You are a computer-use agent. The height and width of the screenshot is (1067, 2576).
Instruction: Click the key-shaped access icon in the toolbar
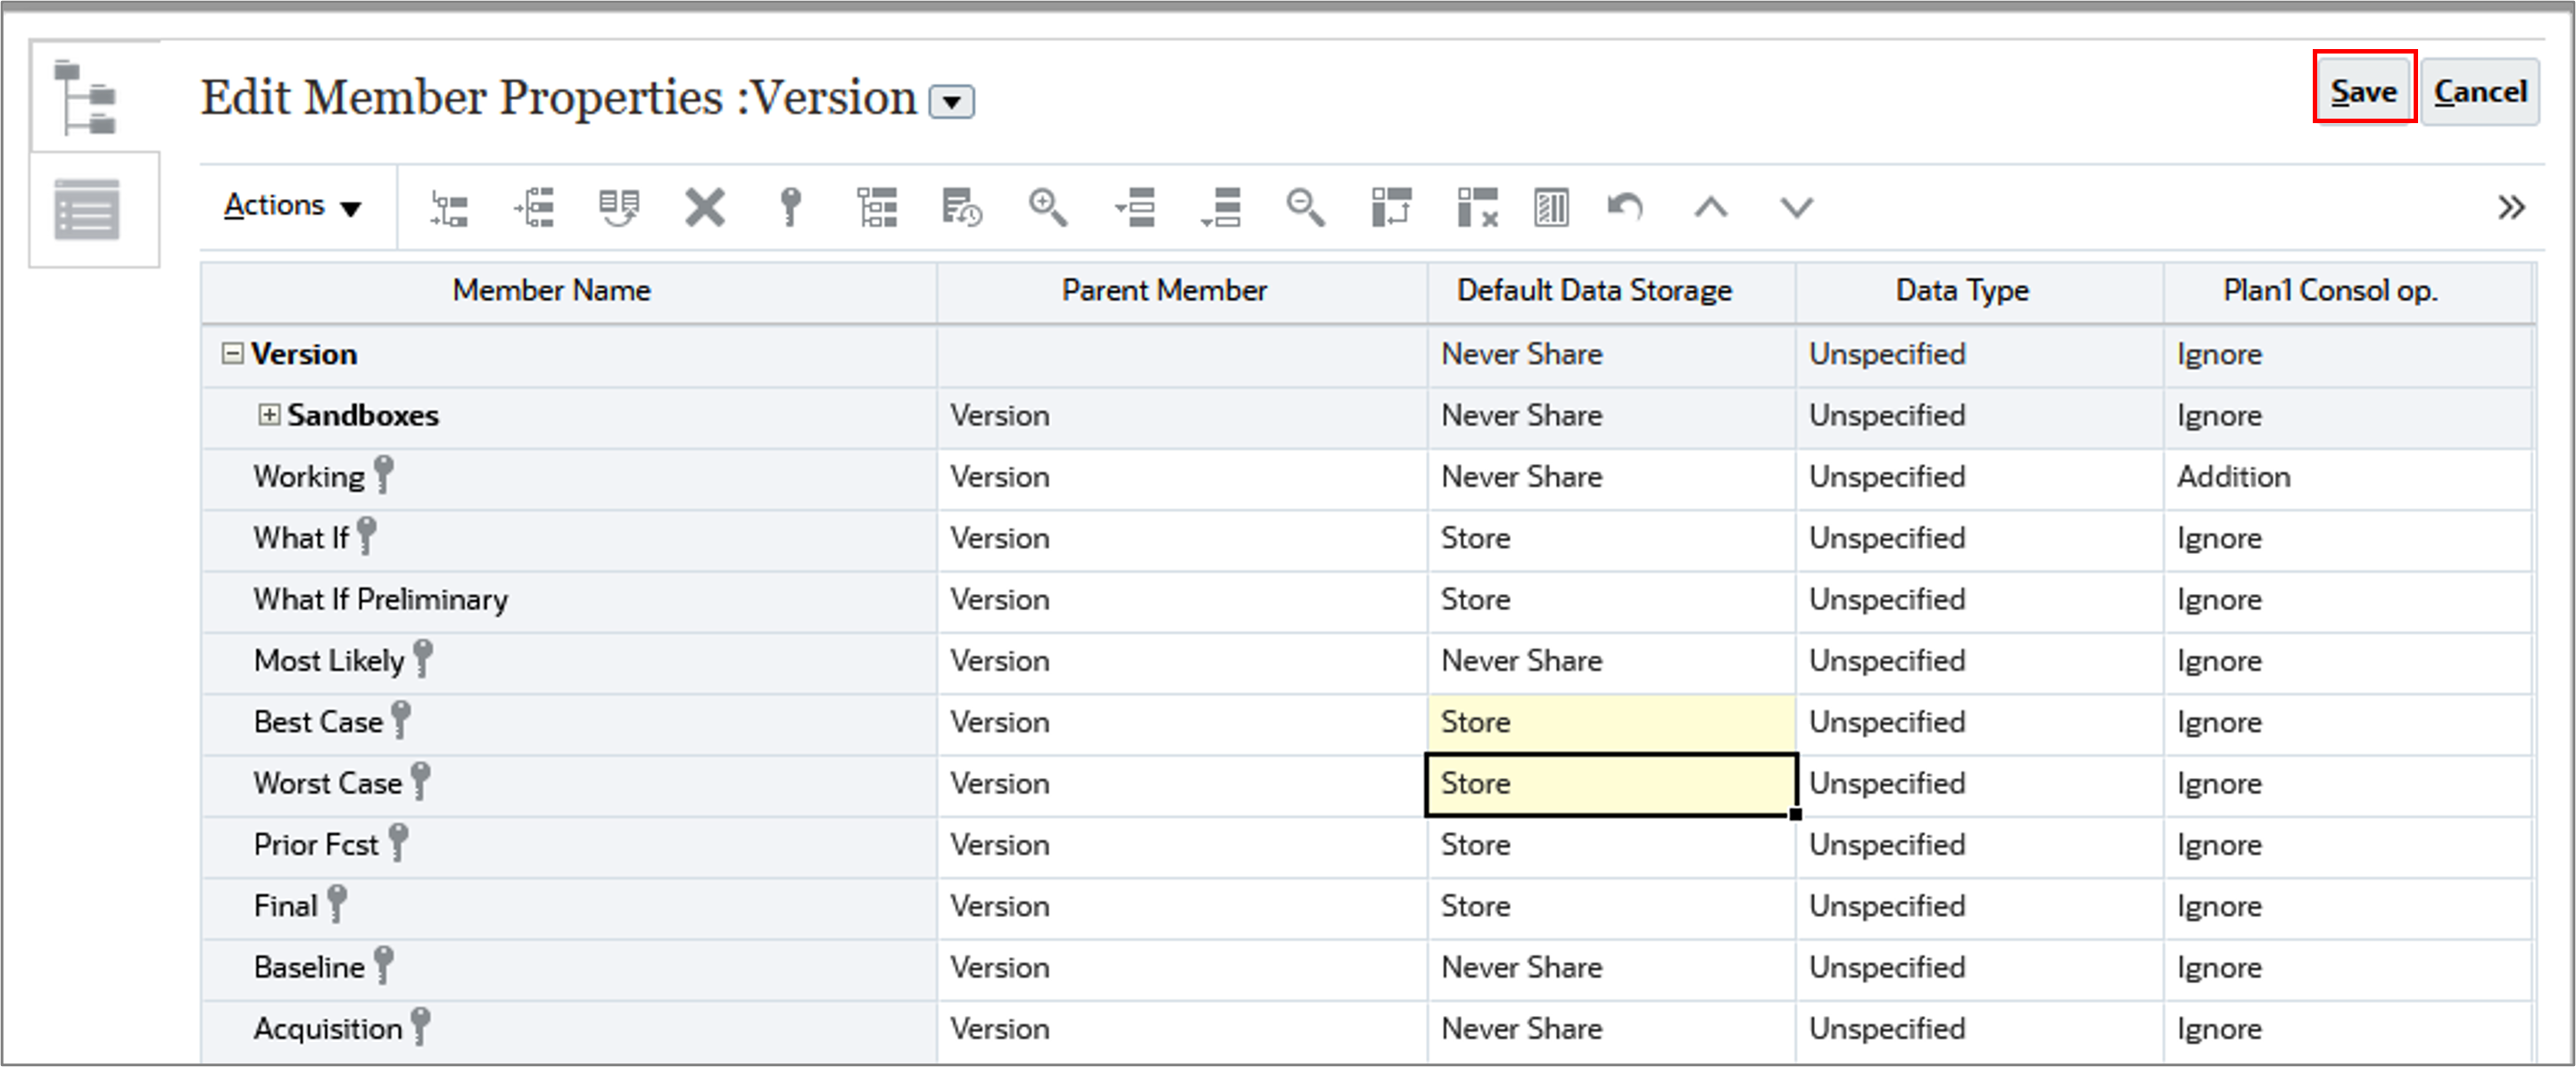click(x=790, y=207)
